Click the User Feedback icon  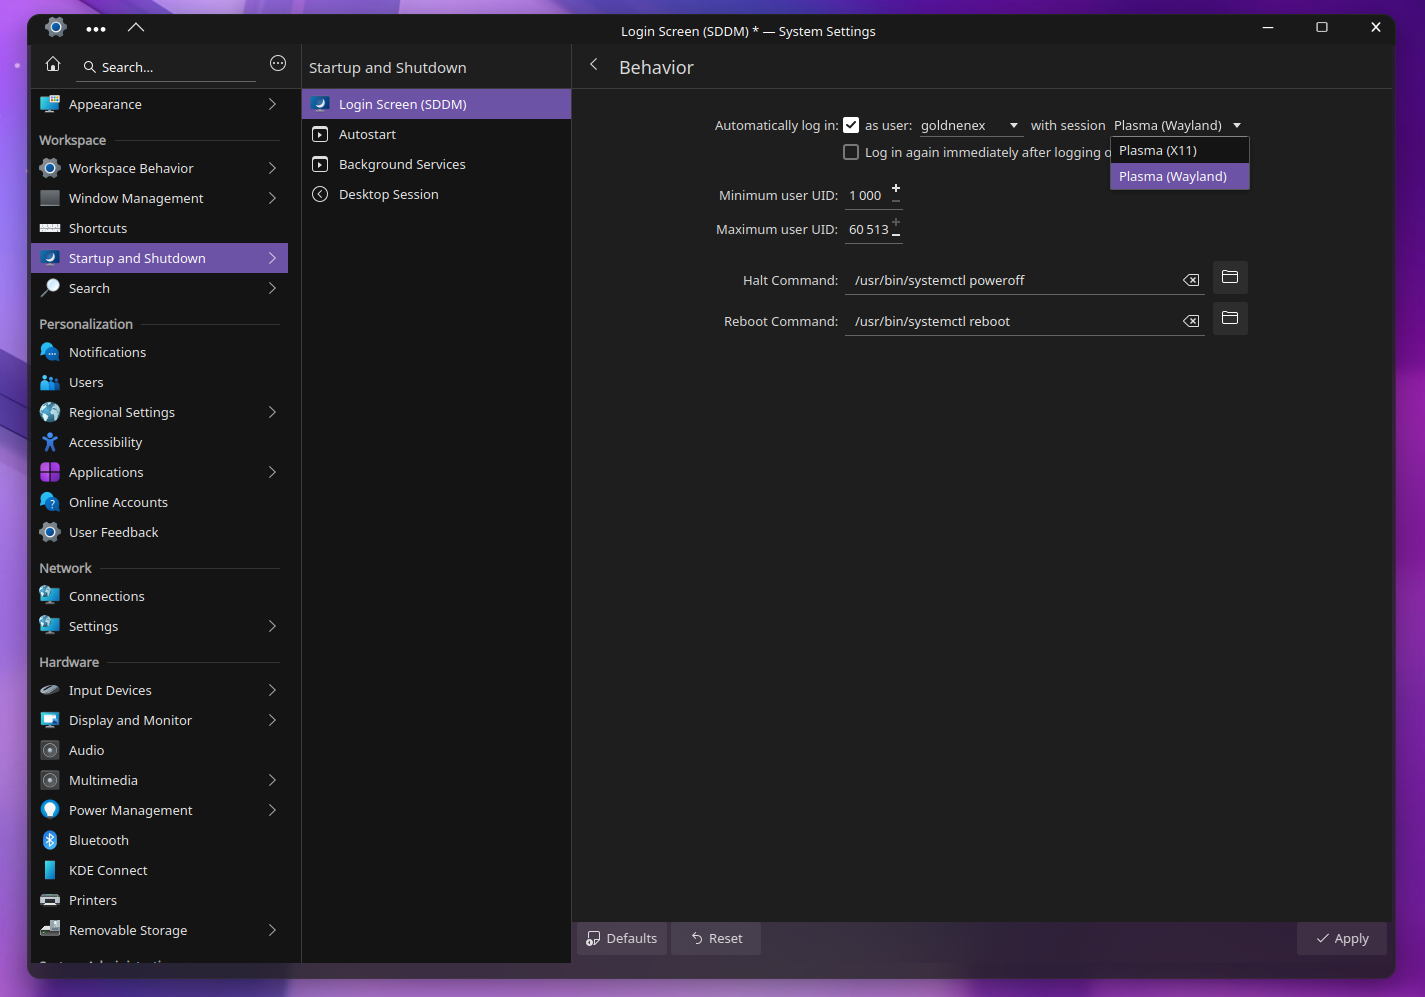[50, 532]
